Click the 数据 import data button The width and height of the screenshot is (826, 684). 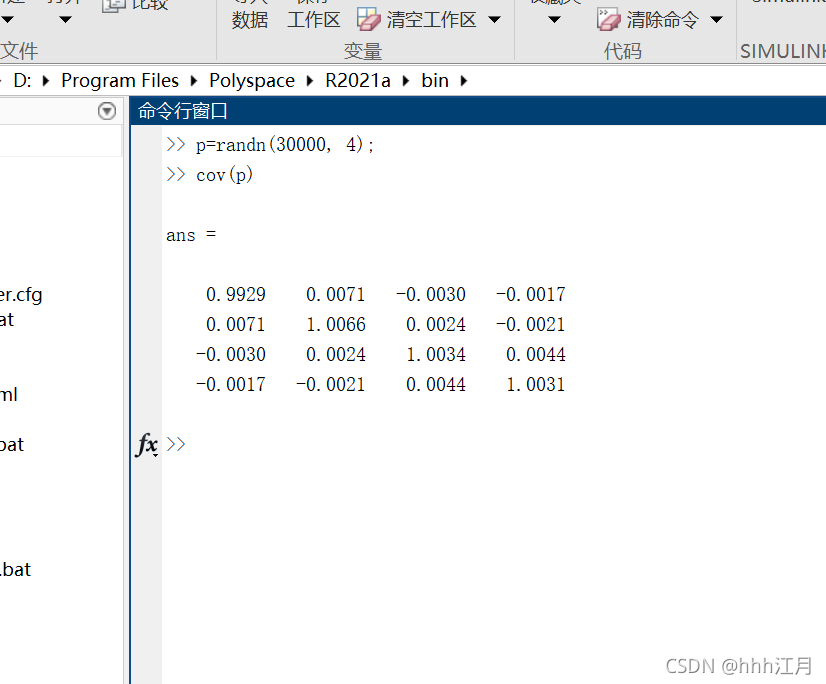(250, 20)
